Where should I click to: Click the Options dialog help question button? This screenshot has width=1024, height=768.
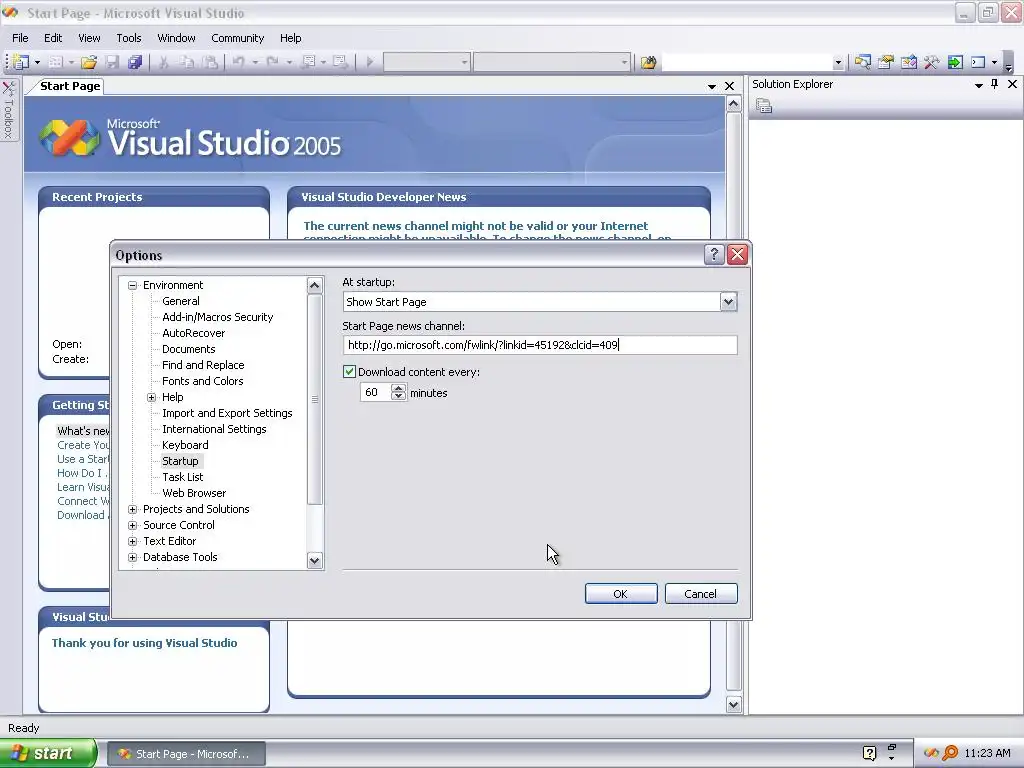point(714,254)
